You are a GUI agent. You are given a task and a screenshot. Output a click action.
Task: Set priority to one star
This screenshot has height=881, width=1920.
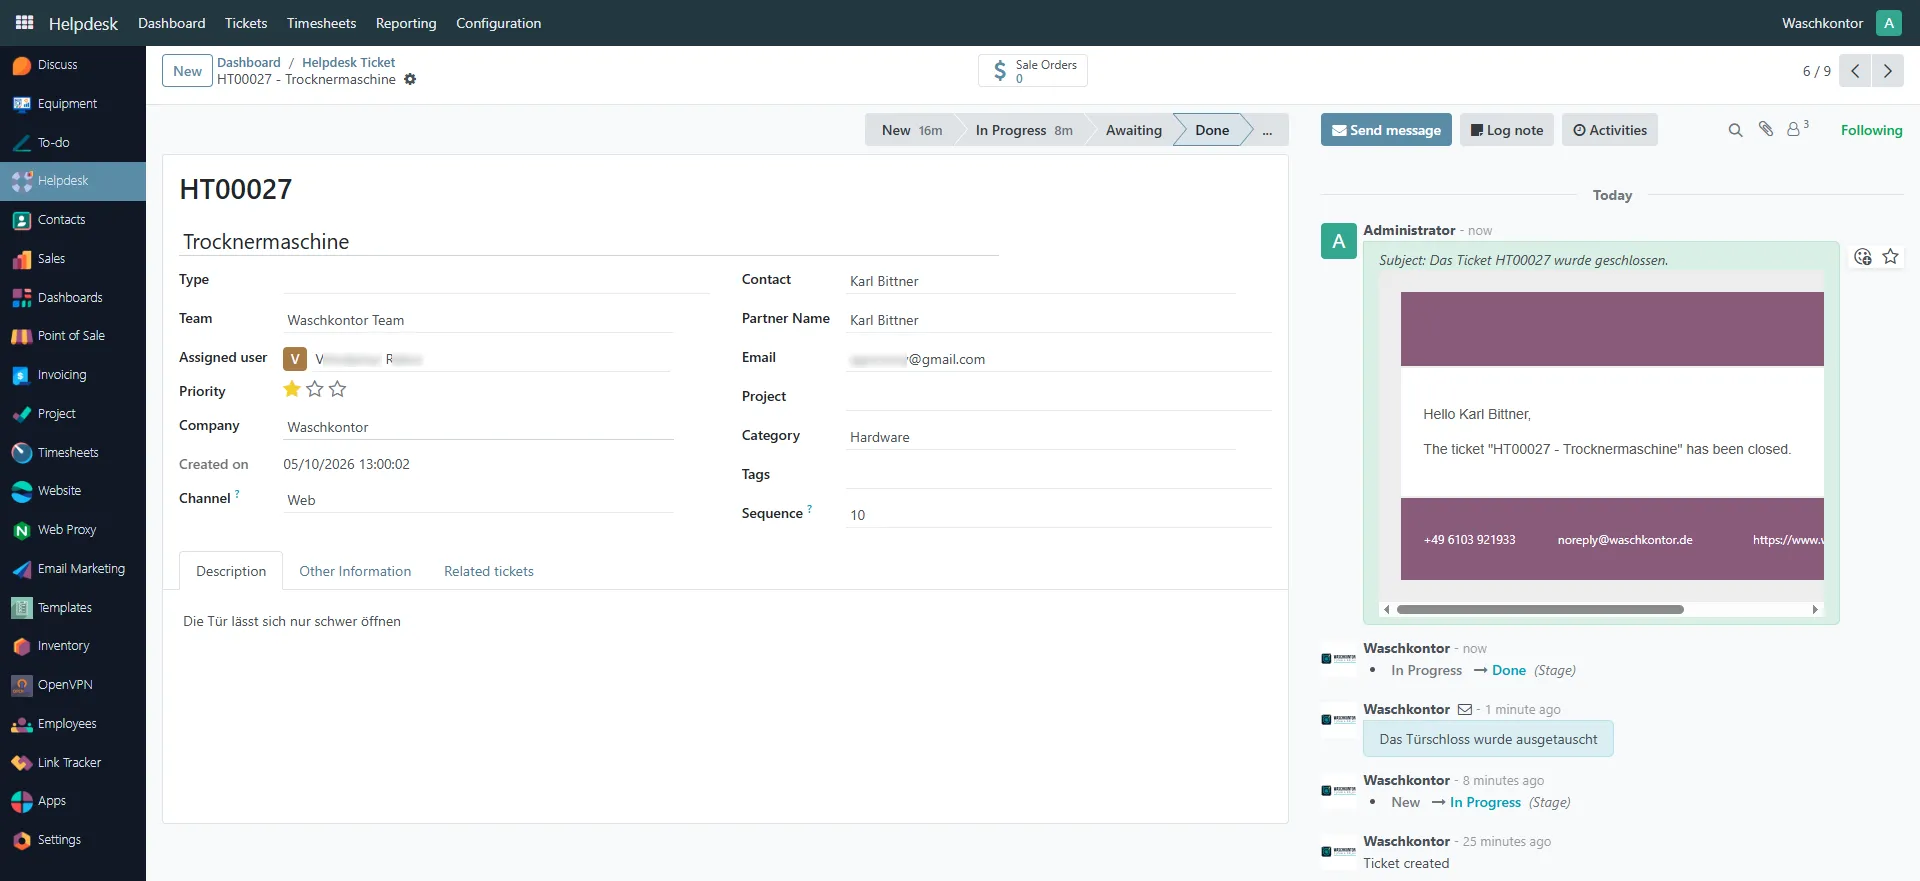(x=292, y=389)
